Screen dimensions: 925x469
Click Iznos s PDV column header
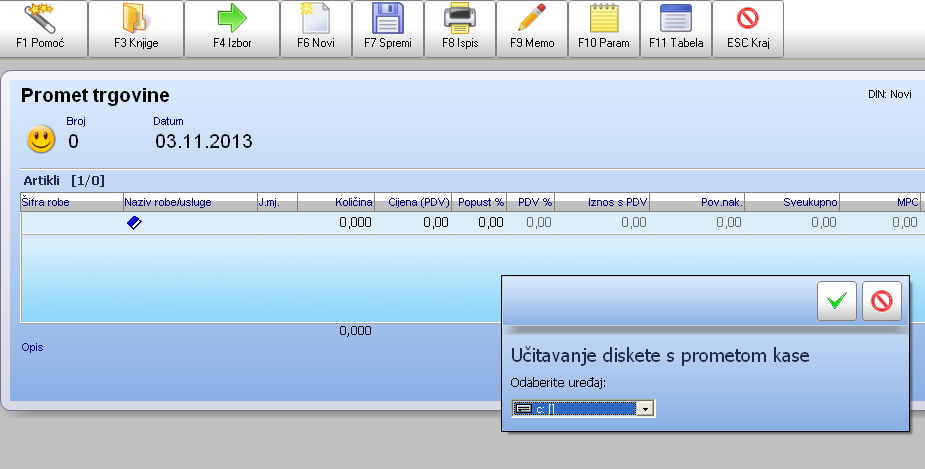pos(602,202)
